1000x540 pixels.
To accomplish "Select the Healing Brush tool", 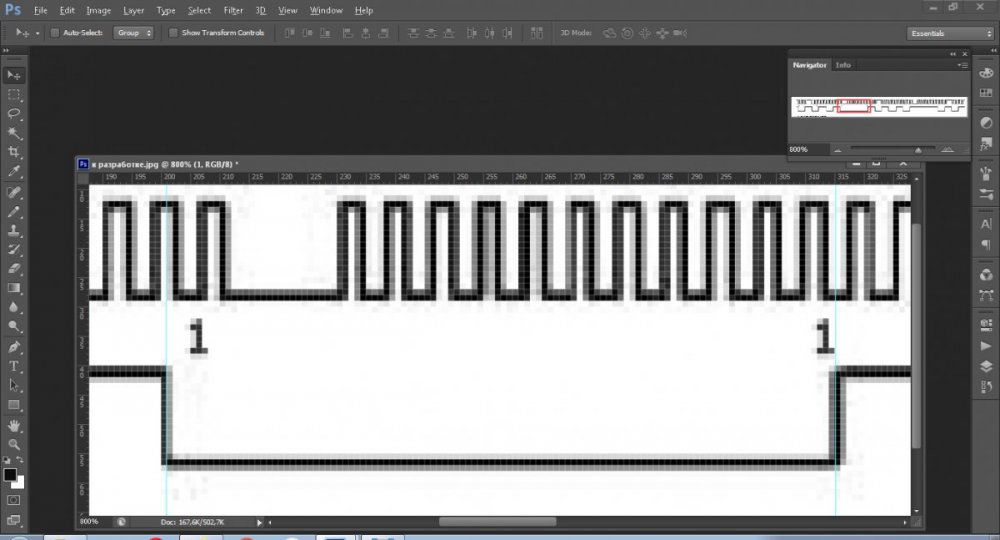I will tap(13, 192).
